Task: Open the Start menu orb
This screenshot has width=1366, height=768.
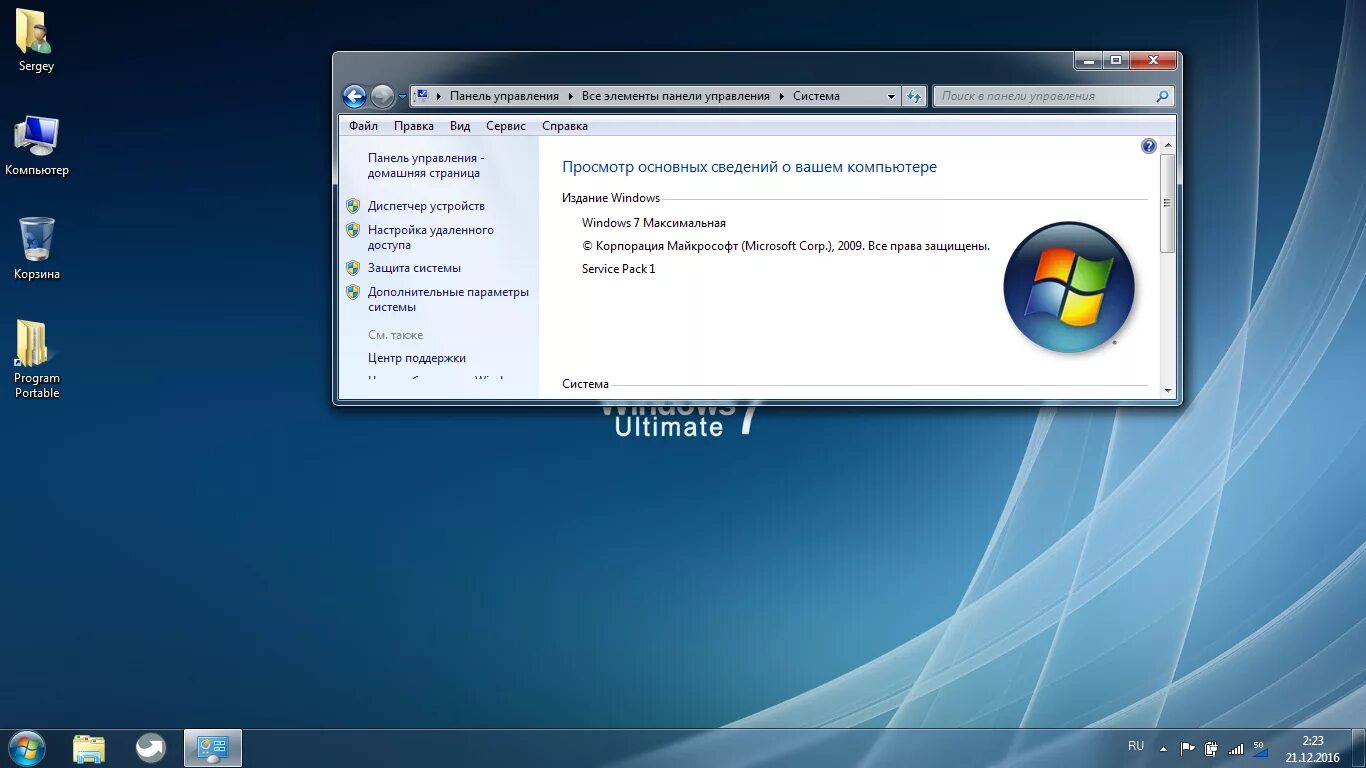Action: tap(27, 748)
